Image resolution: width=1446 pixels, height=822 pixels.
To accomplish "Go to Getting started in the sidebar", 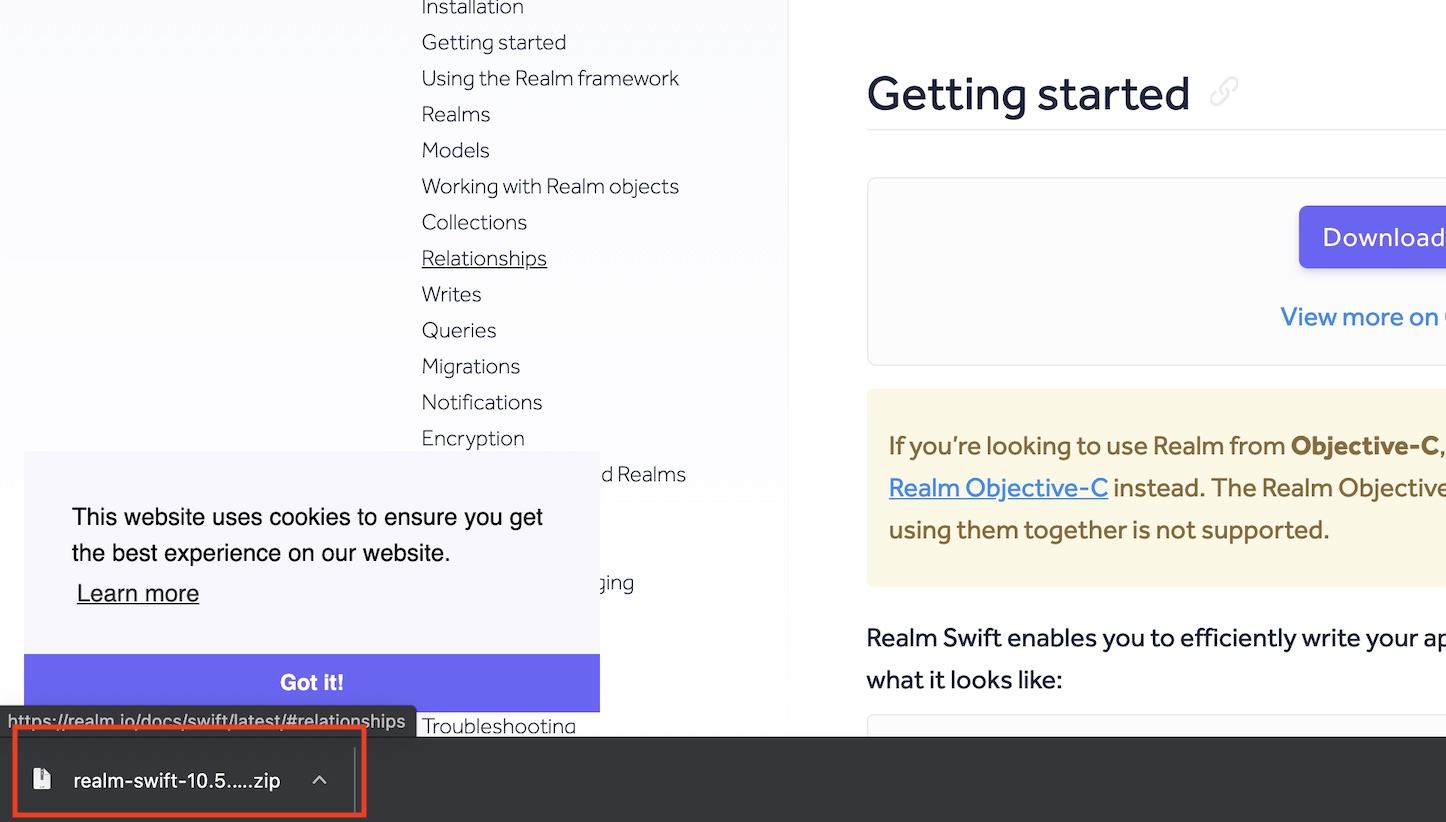I will pos(494,42).
